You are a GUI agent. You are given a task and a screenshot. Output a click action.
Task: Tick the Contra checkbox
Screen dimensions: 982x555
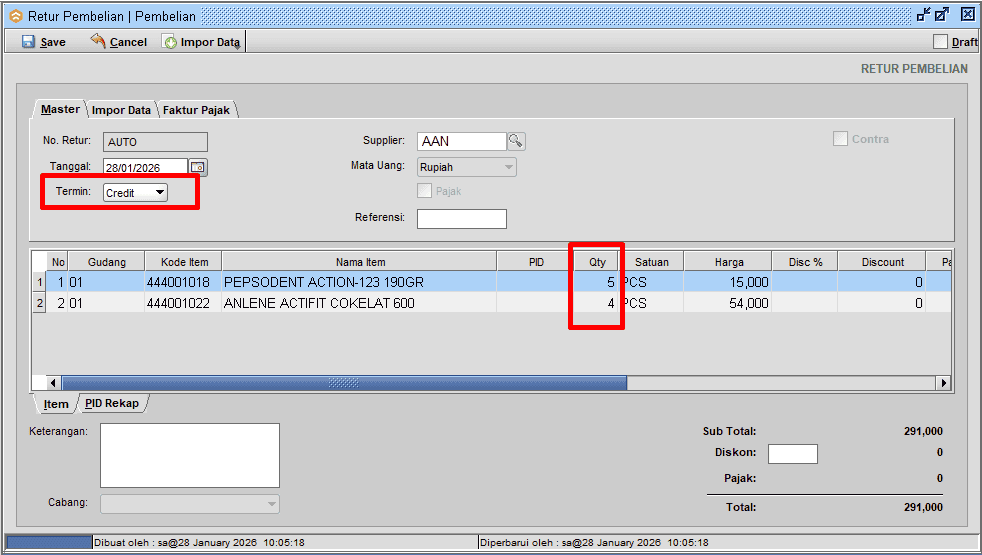[x=841, y=139]
